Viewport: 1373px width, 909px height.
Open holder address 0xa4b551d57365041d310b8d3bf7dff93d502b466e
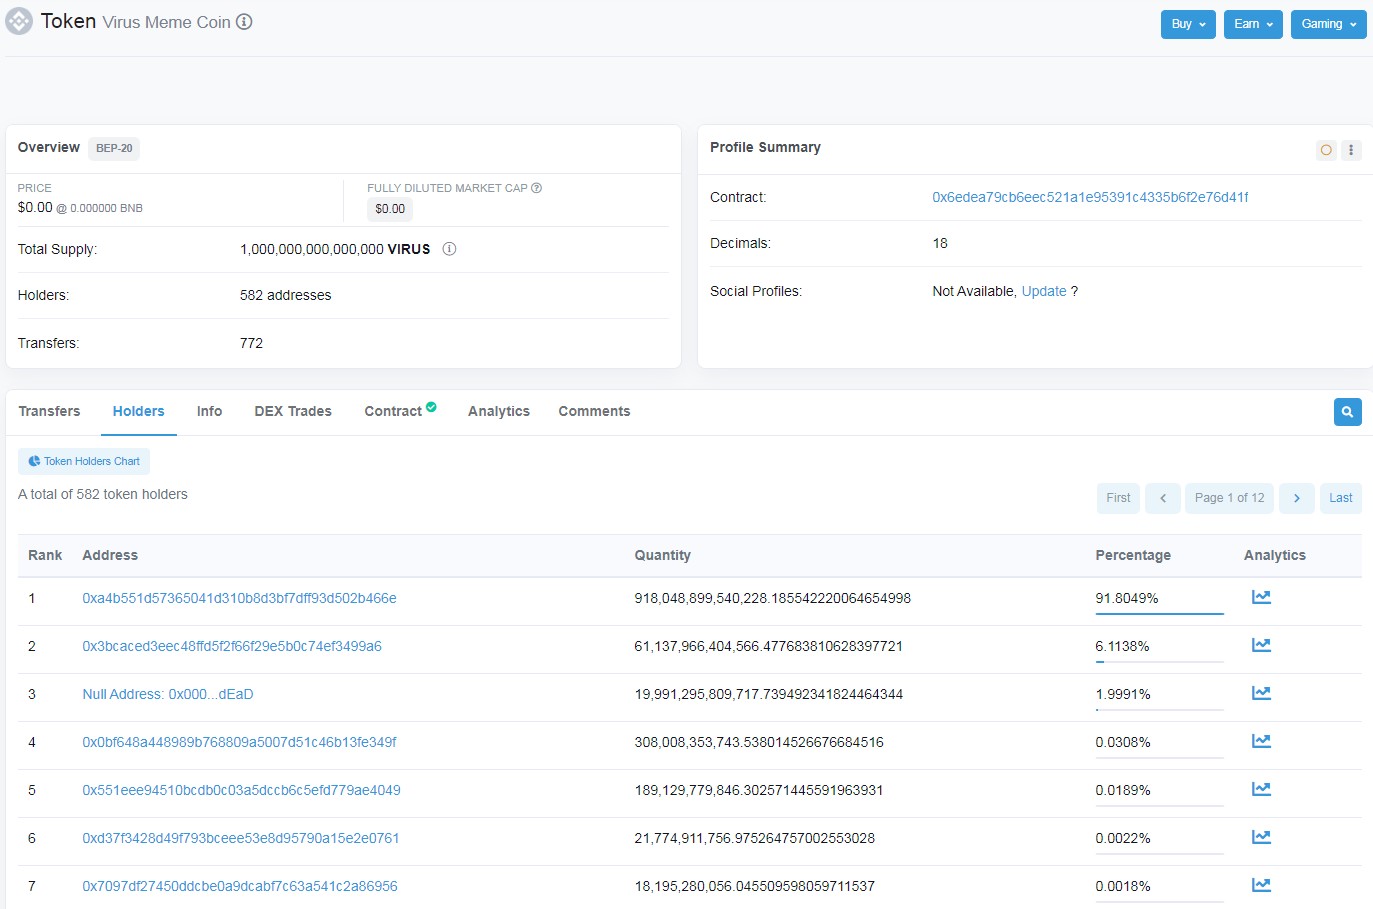pos(239,598)
